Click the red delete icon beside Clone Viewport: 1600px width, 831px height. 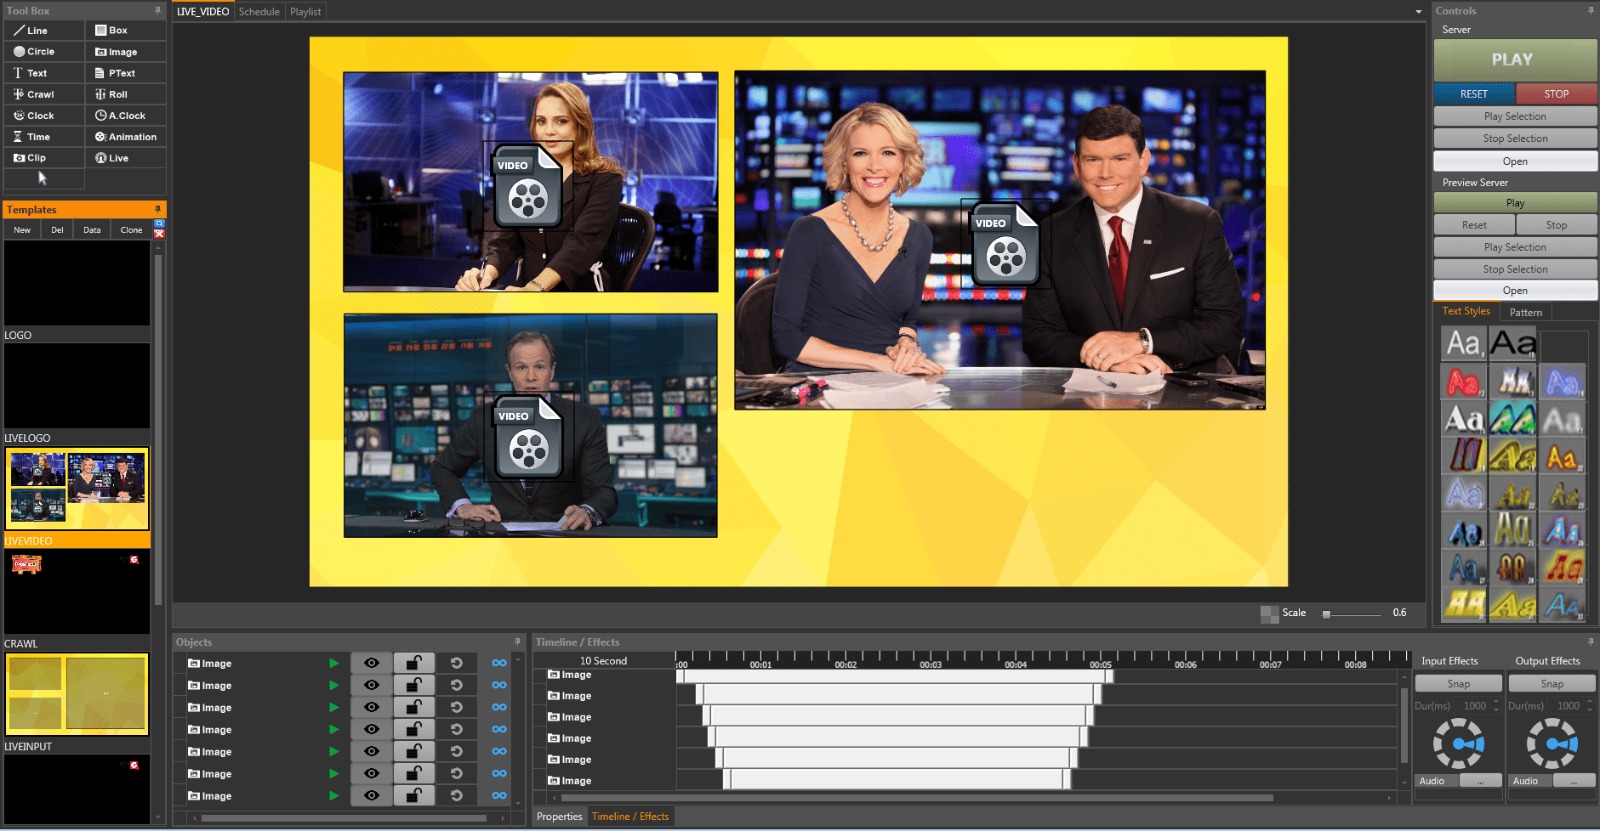click(x=159, y=234)
